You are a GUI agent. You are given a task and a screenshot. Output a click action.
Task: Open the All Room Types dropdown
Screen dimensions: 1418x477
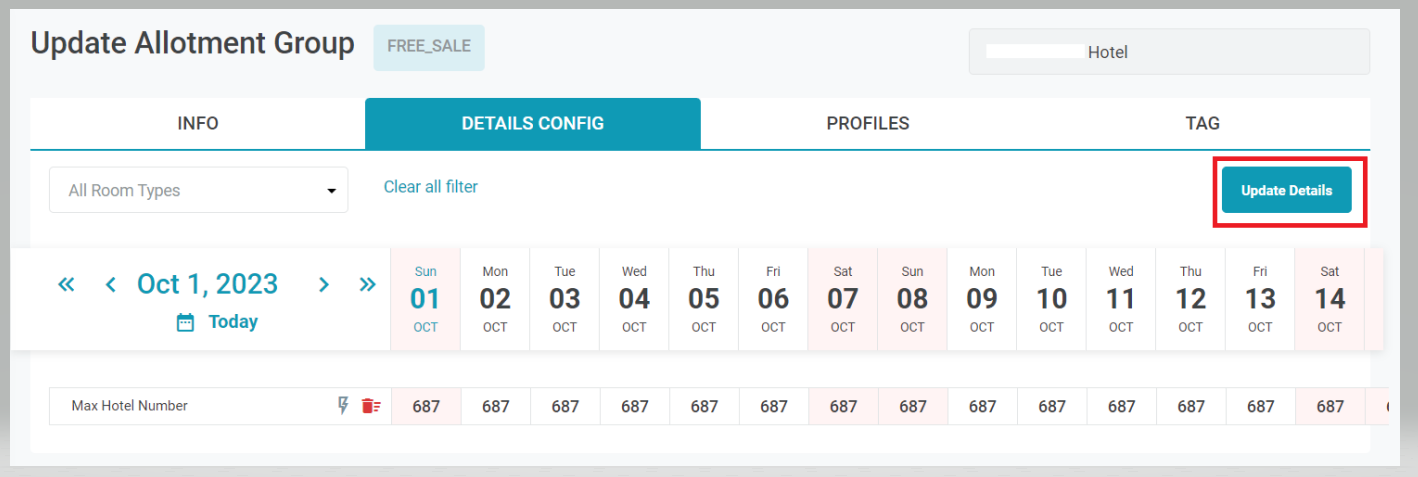(199, 190)
